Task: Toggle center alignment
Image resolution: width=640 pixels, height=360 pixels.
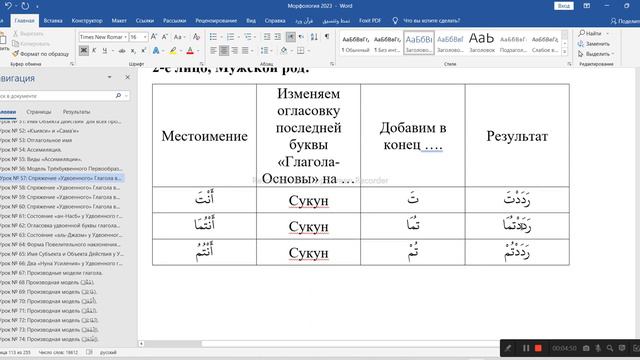Action: point(224,51)
